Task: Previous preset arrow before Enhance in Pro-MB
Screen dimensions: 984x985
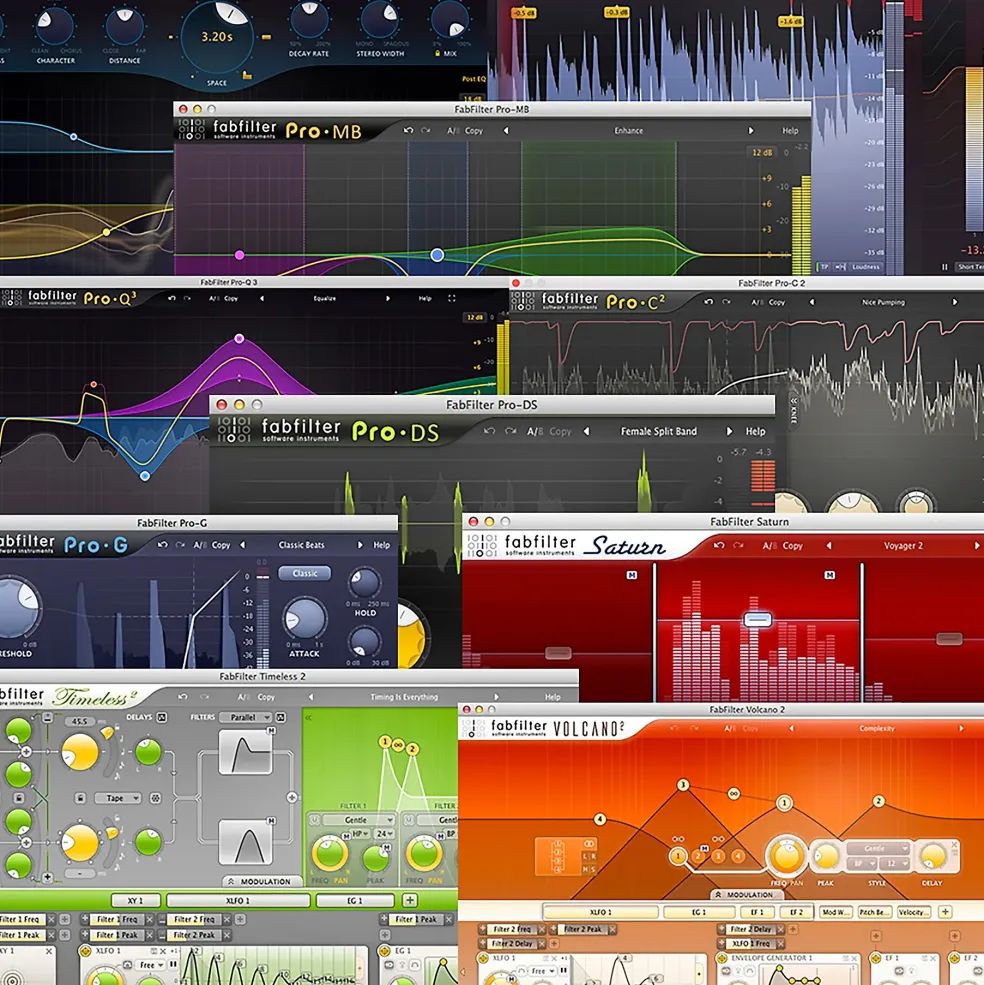Action: (506, 131)
